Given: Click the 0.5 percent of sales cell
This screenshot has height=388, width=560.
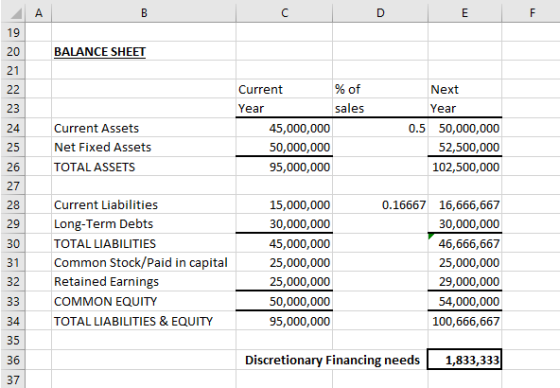Looking at the screenshot, I should (x=380, y=128).
